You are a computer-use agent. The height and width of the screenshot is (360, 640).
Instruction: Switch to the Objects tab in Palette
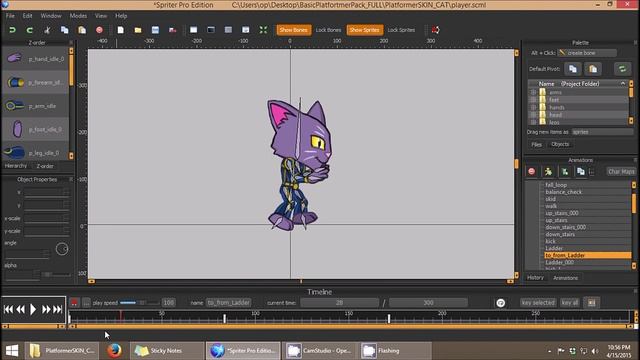[x=560, y=144]
